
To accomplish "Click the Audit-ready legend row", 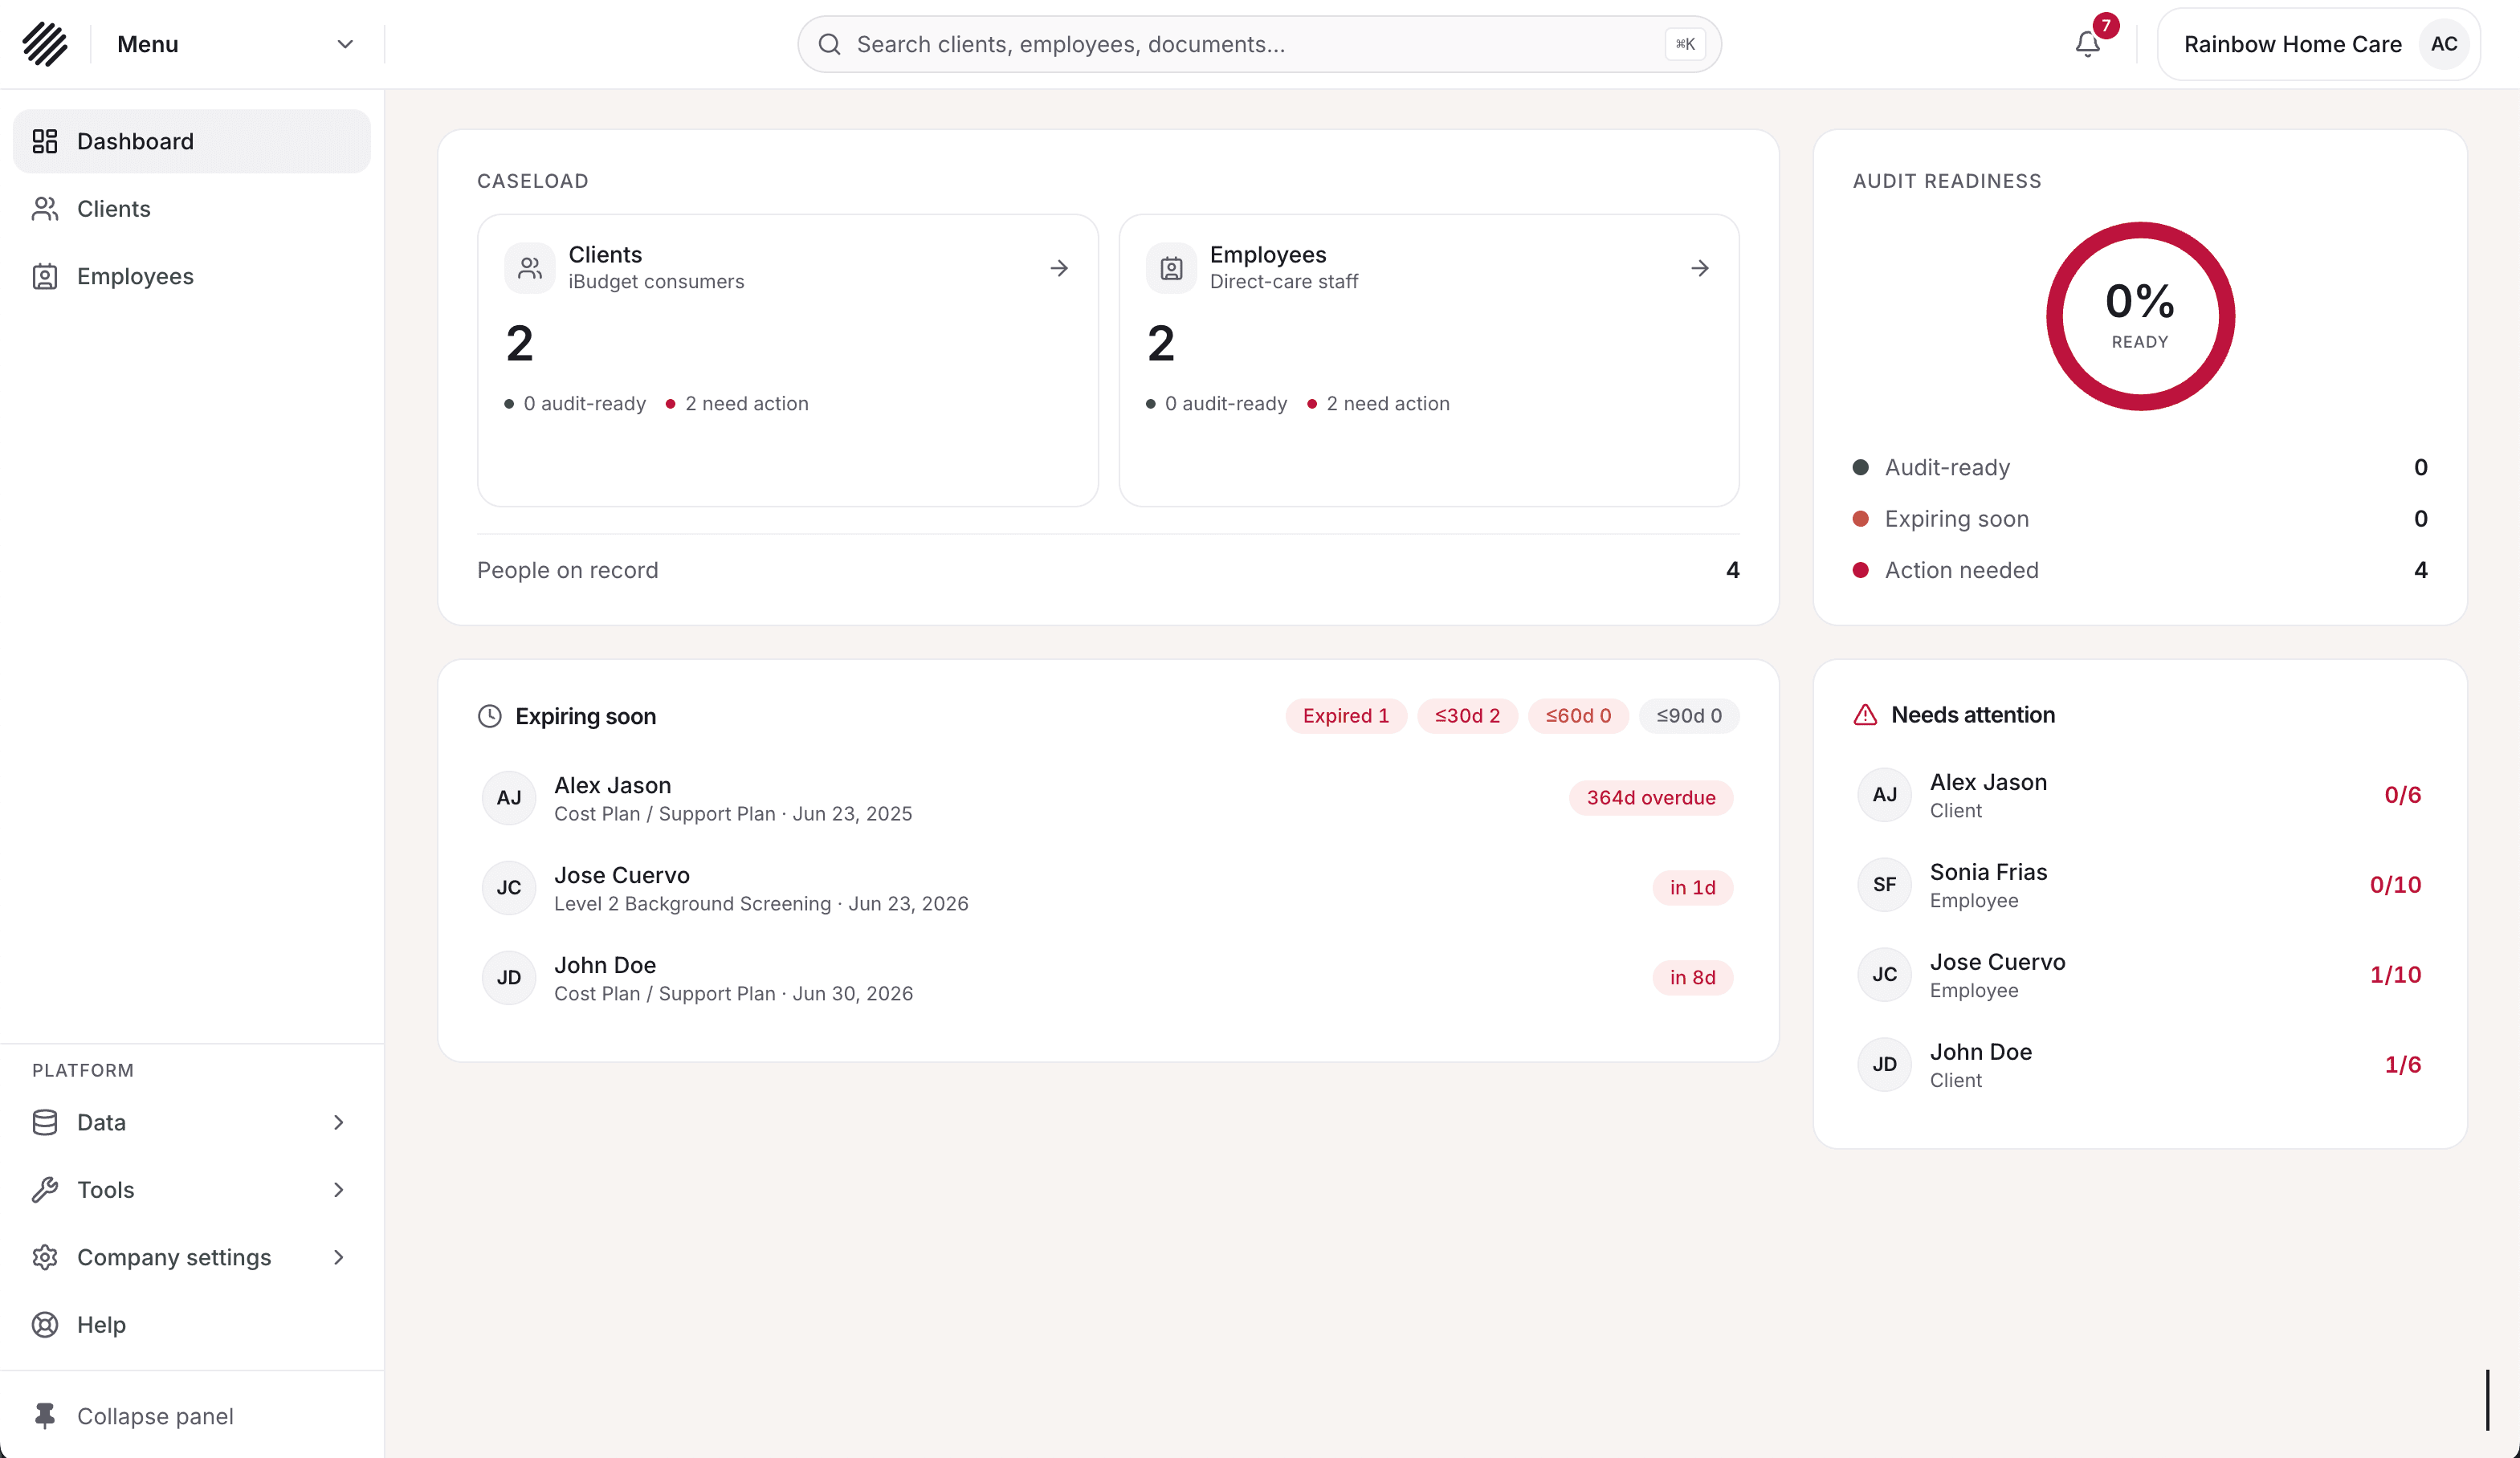I will click(2140, 467).
